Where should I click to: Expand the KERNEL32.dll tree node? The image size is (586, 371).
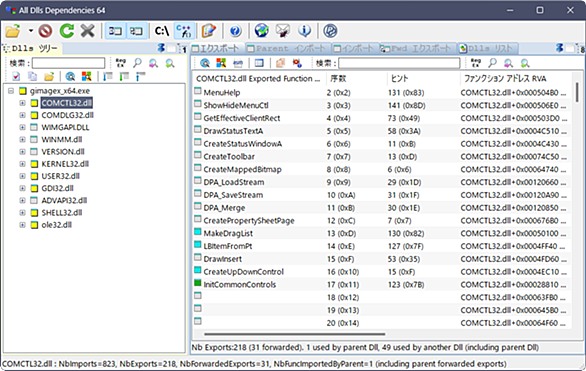[22, 164]
